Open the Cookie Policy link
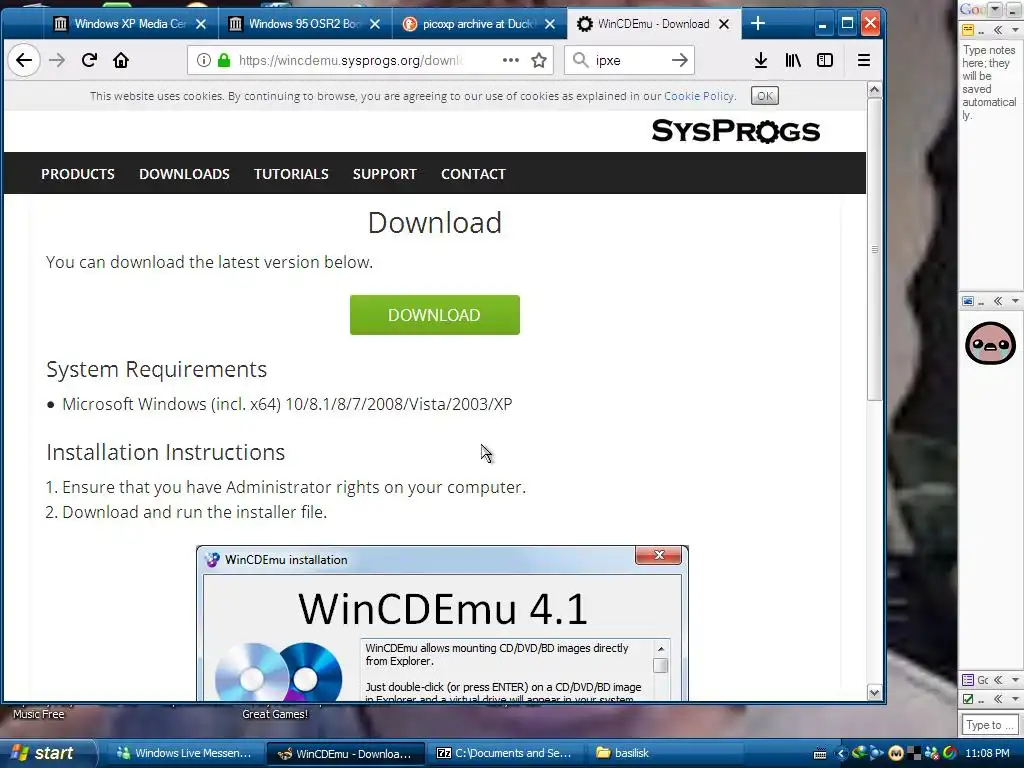This screenshot has width=1024, height=768. tap(699, 96)
